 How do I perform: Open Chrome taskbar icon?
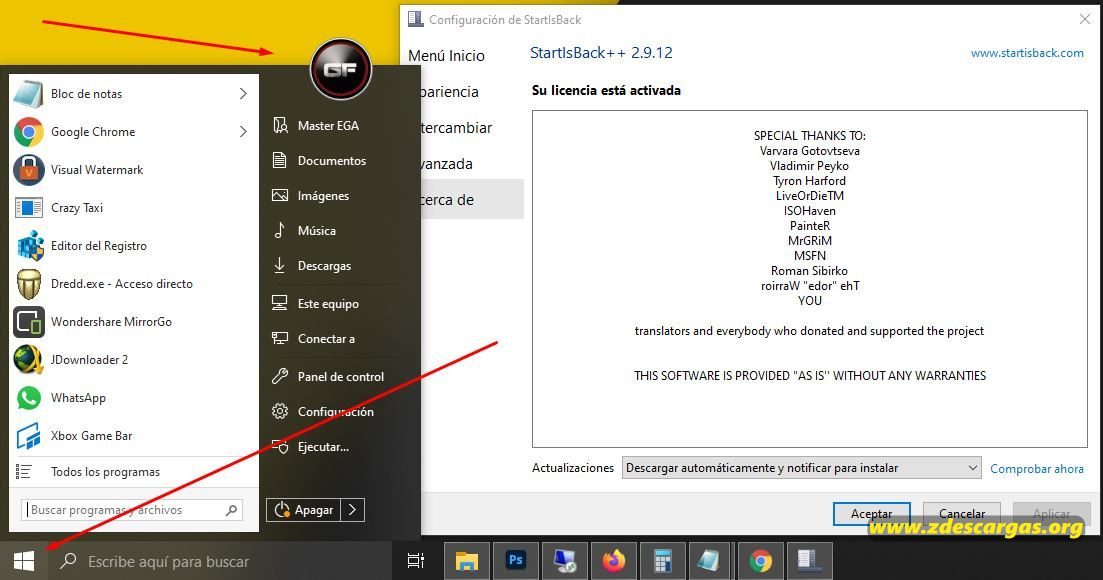(x=760, y=560)
